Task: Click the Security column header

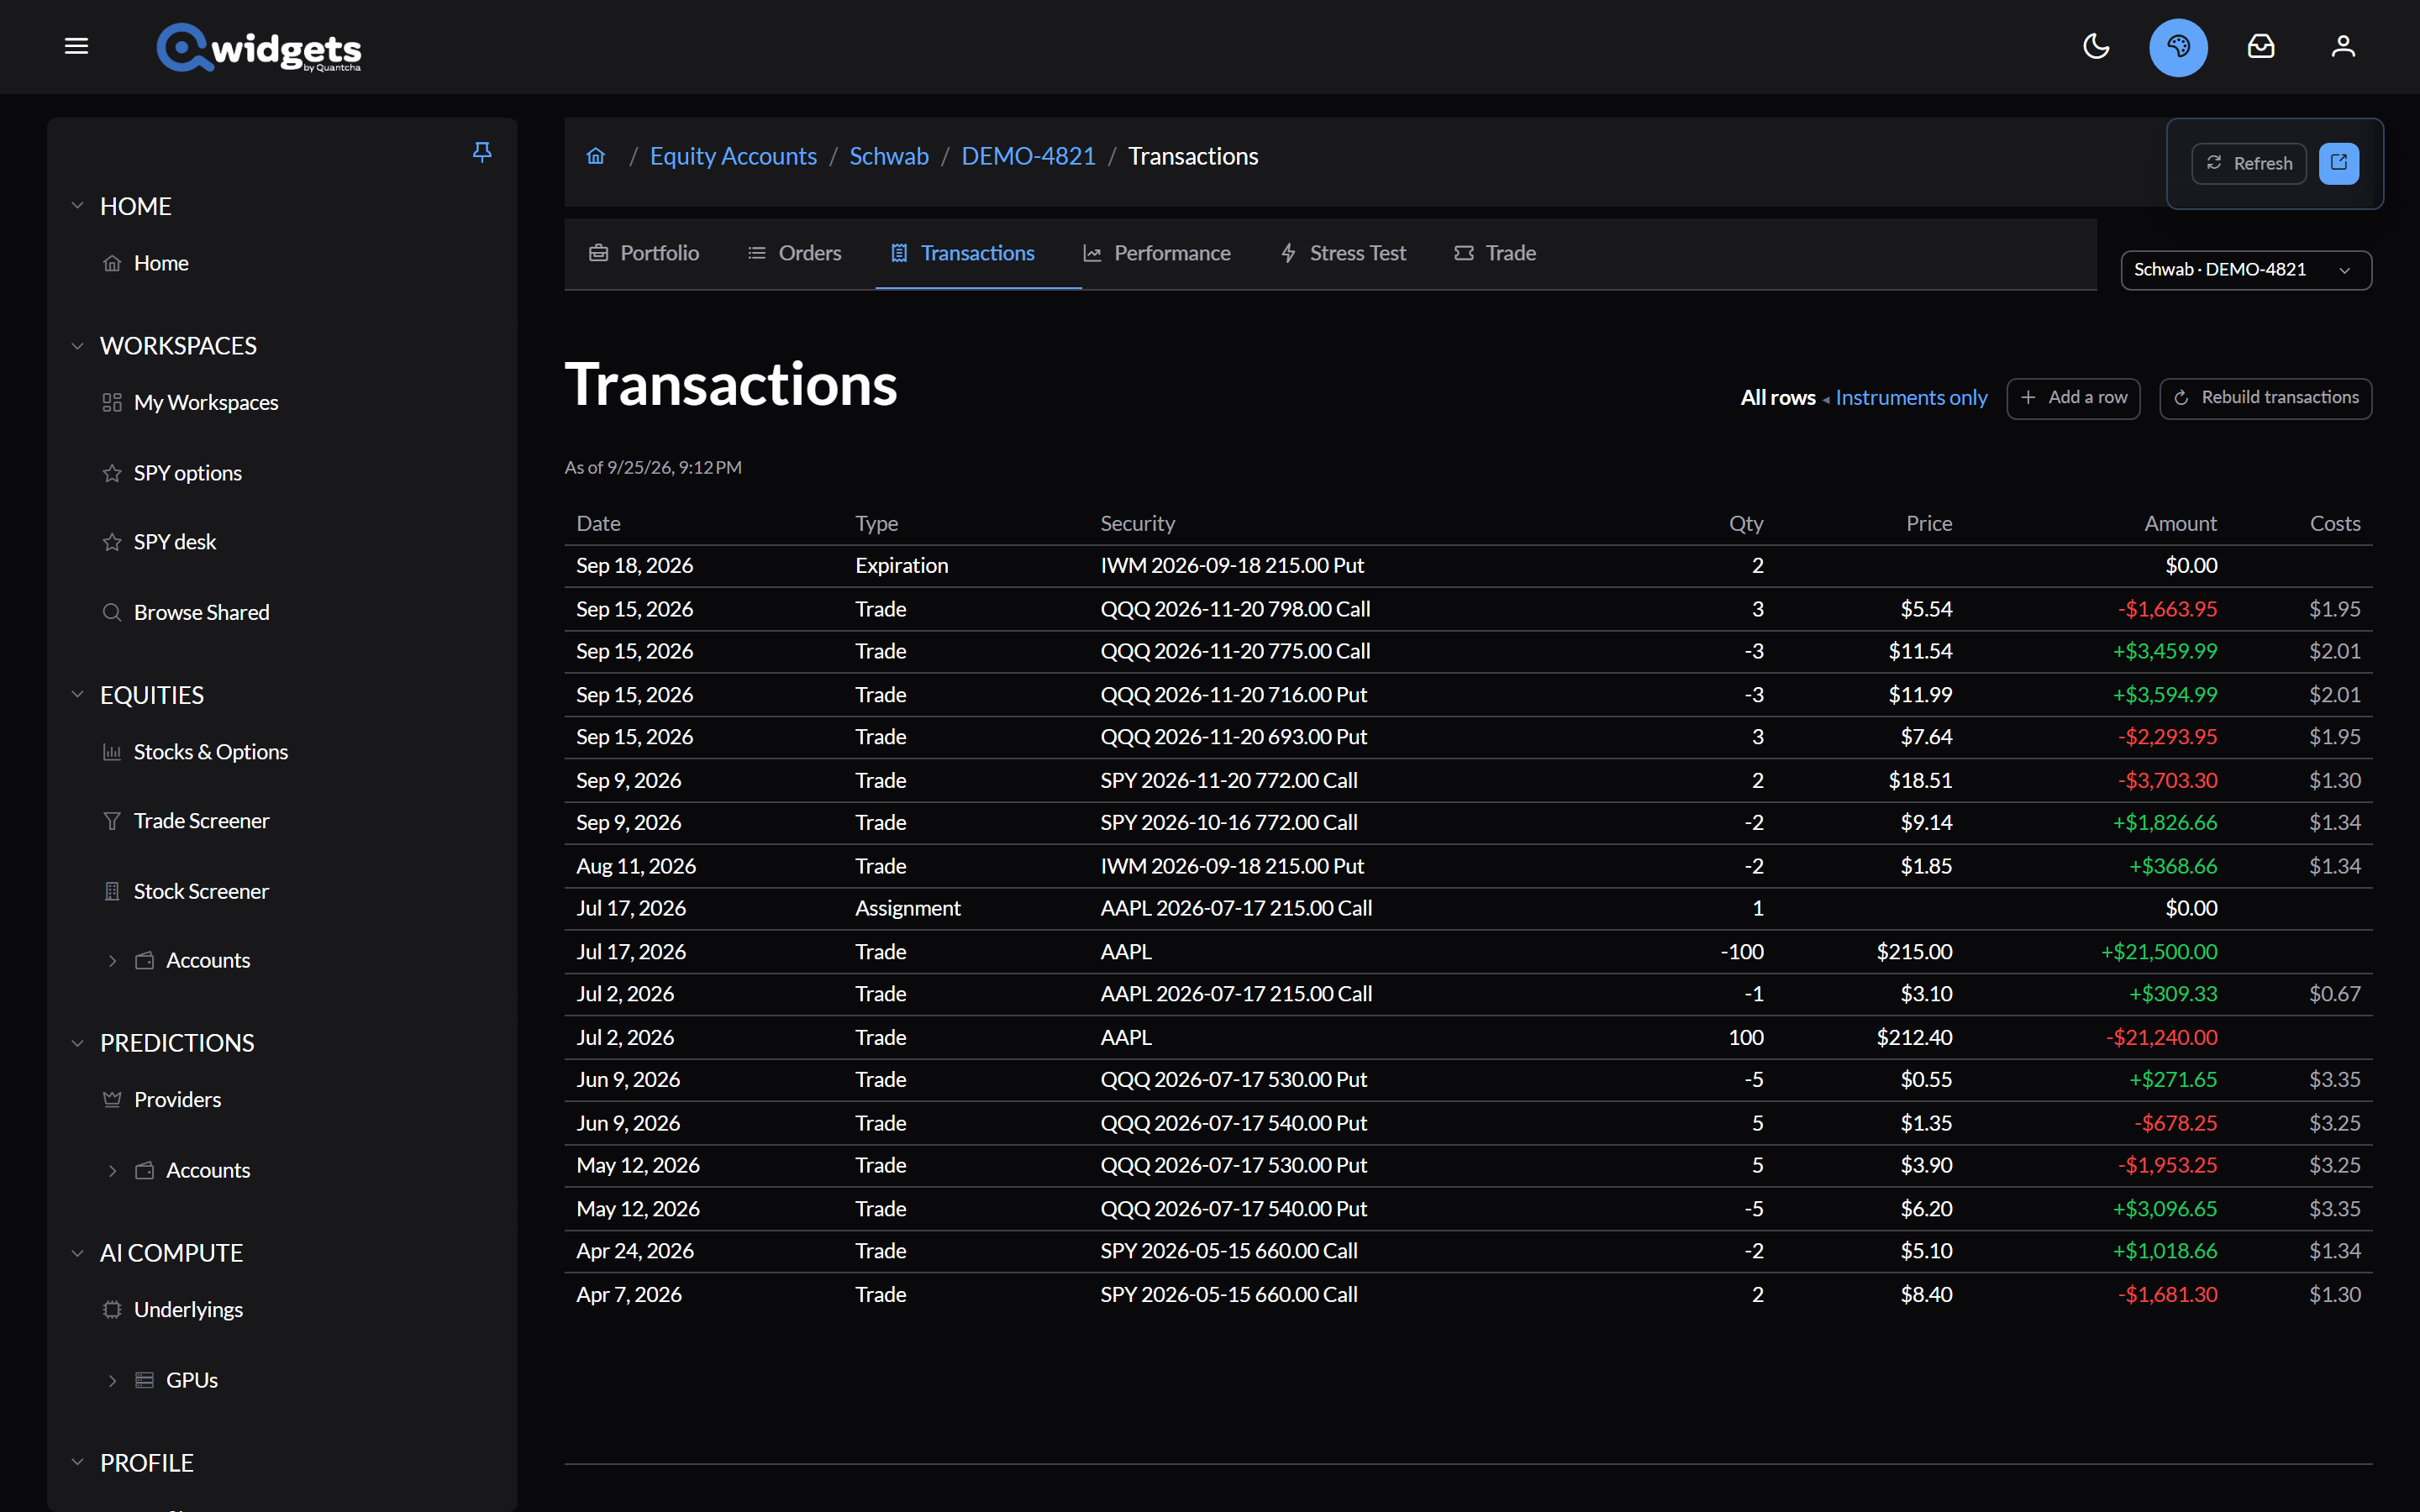Action: 1138,523
